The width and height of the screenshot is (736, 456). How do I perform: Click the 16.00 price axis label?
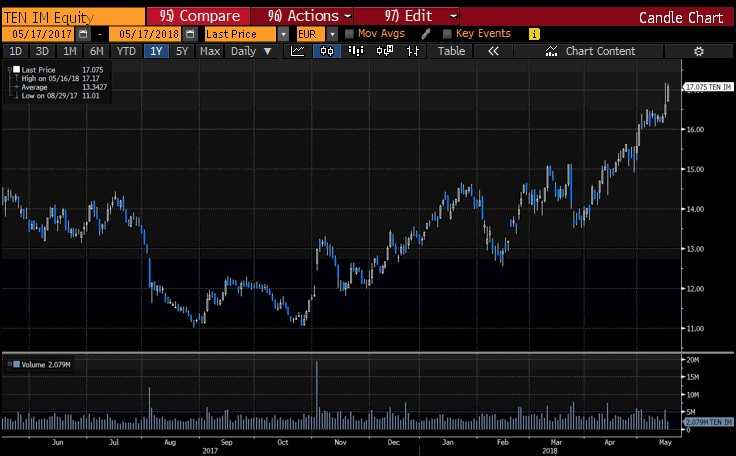[696, 129]
